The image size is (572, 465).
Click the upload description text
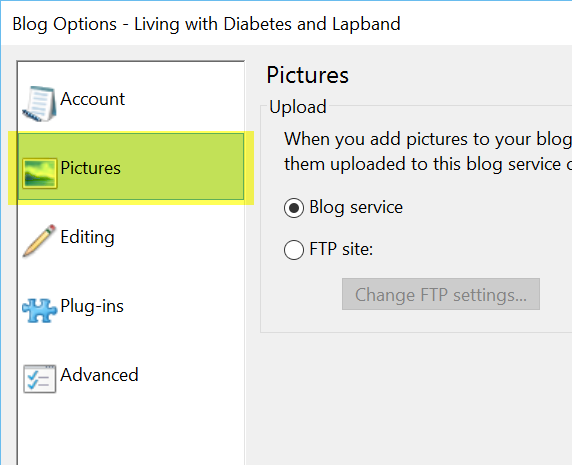428,151
